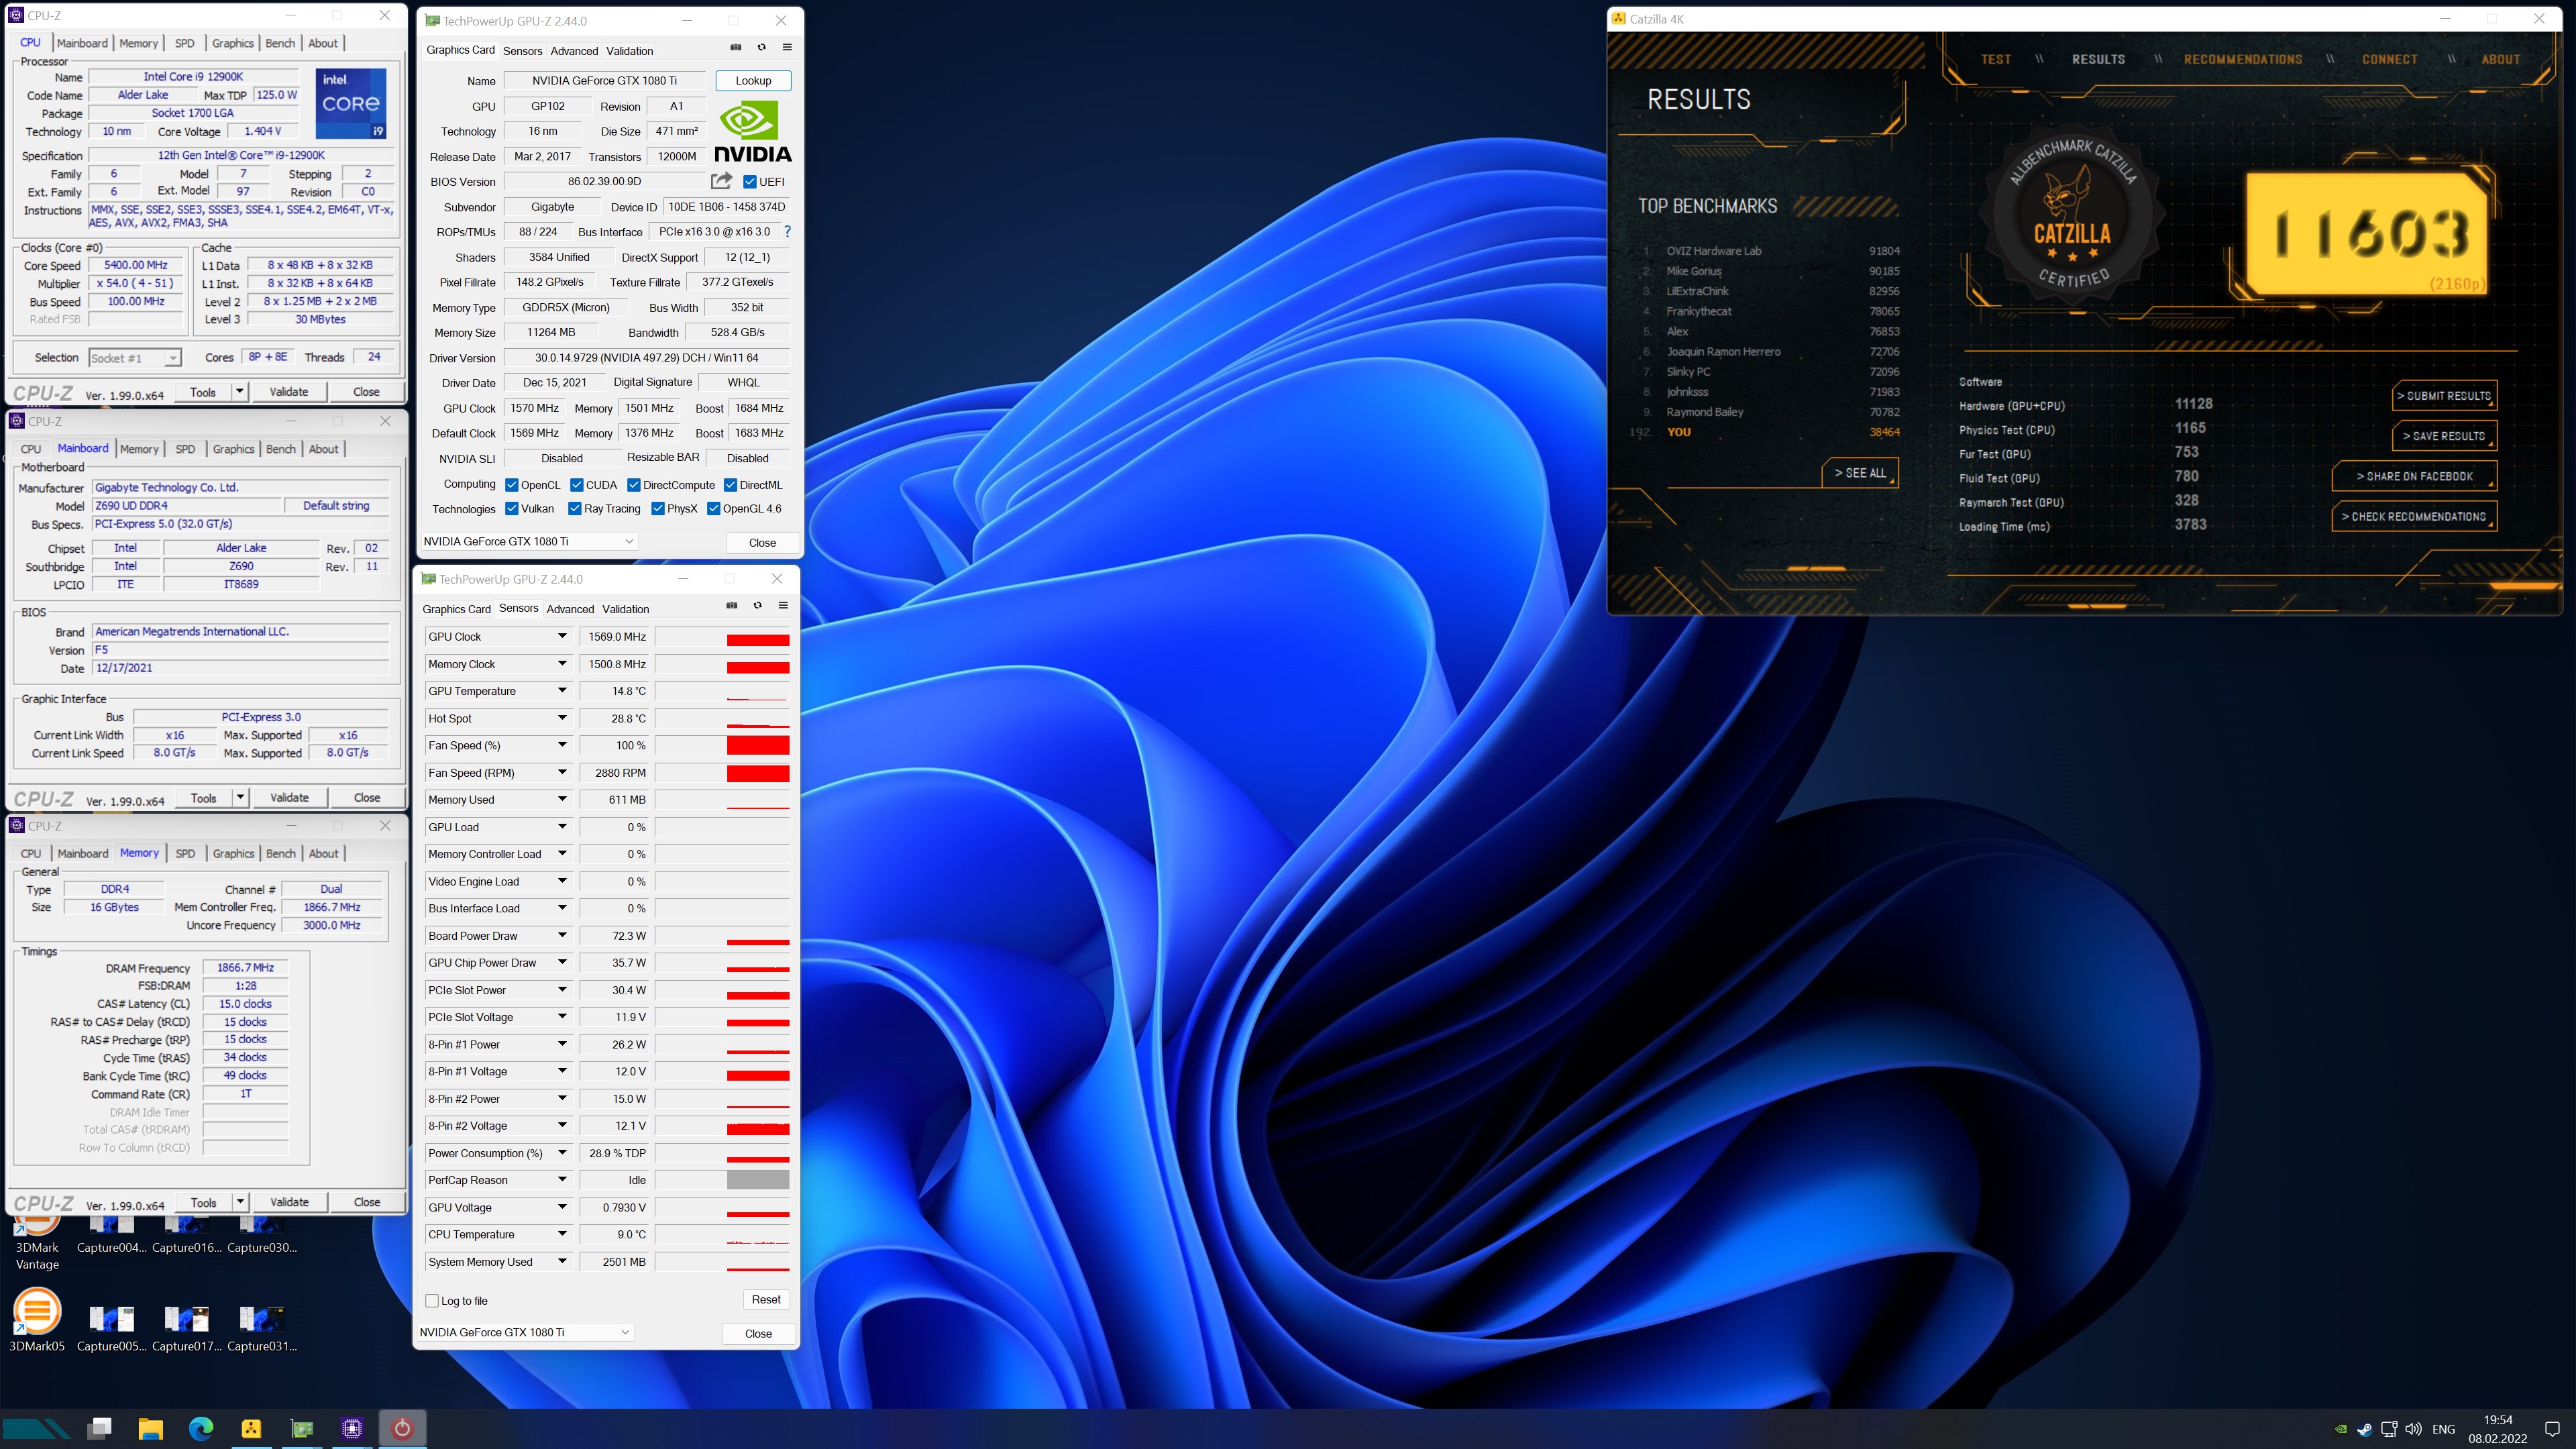Click Reset button in GPU-Z Sensors window
Image resolution: width=2576 pixels, height=1449 pixels.
(766, 1300)
